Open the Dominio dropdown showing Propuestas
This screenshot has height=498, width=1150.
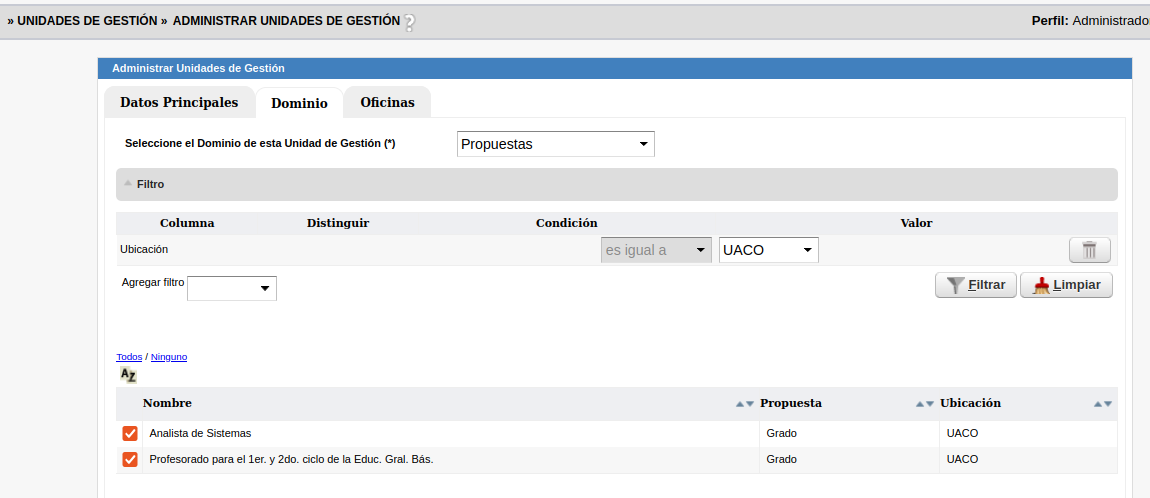pyautogui.click(x=555, y=144)
